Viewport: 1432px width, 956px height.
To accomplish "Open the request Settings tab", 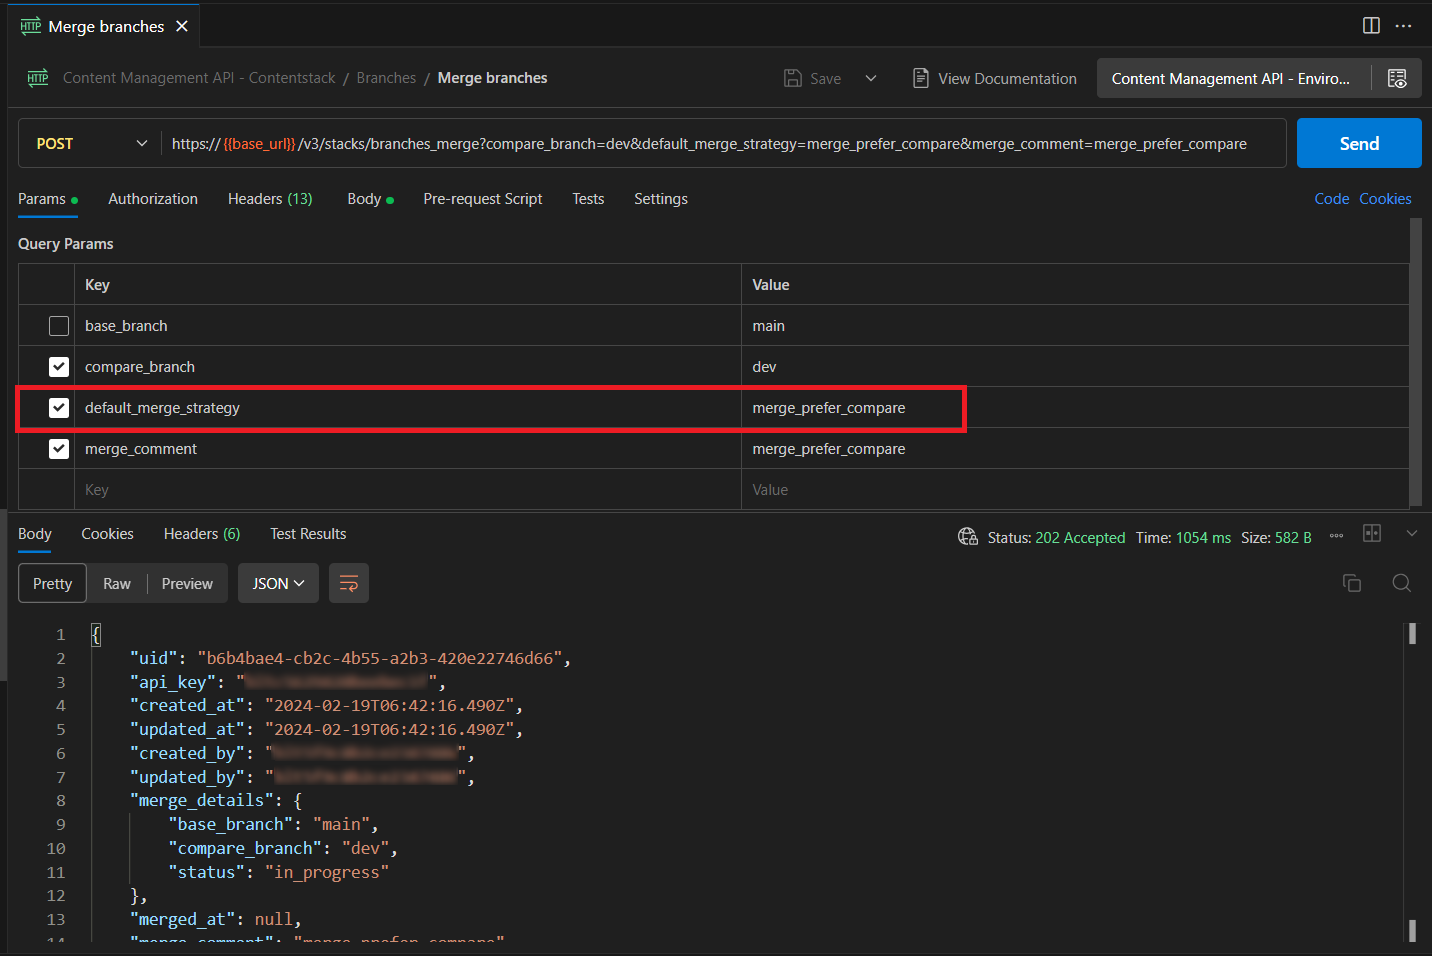I will 661,199.
